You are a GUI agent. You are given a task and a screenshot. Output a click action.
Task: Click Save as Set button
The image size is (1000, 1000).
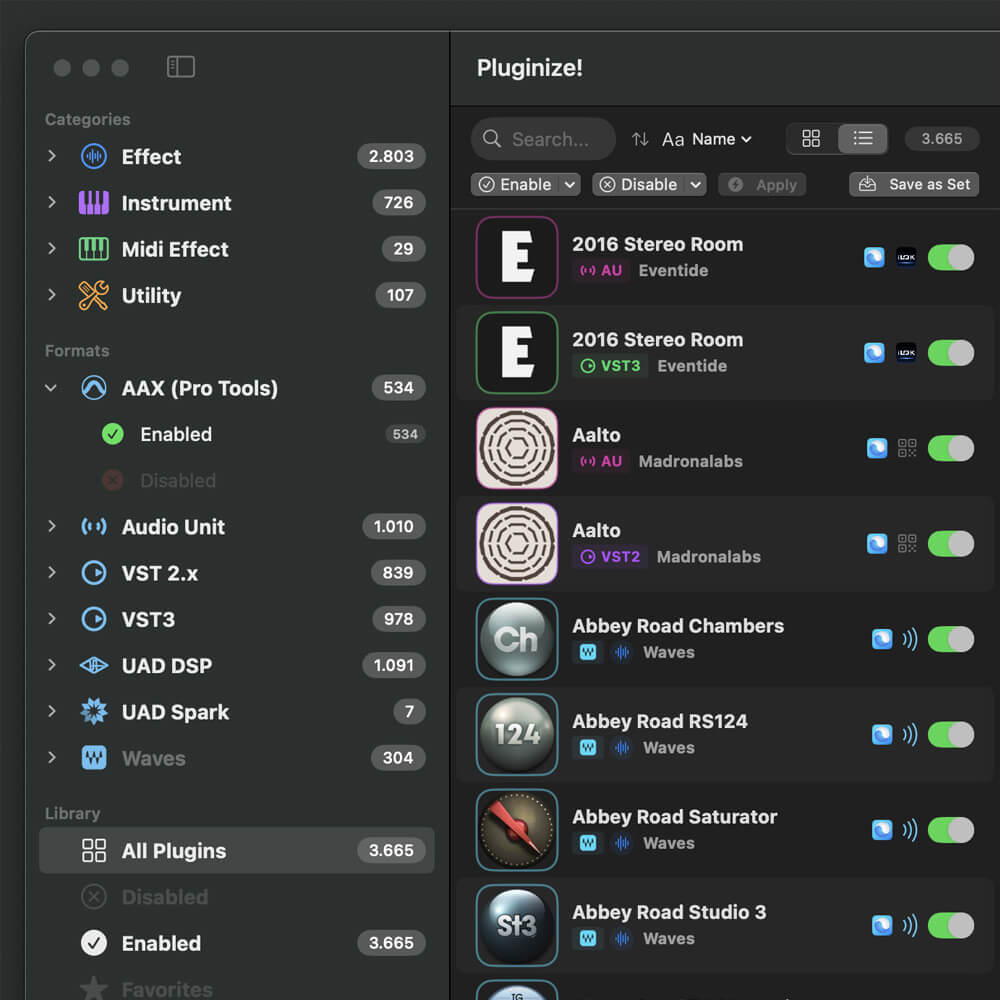click(x=914, y=185)
